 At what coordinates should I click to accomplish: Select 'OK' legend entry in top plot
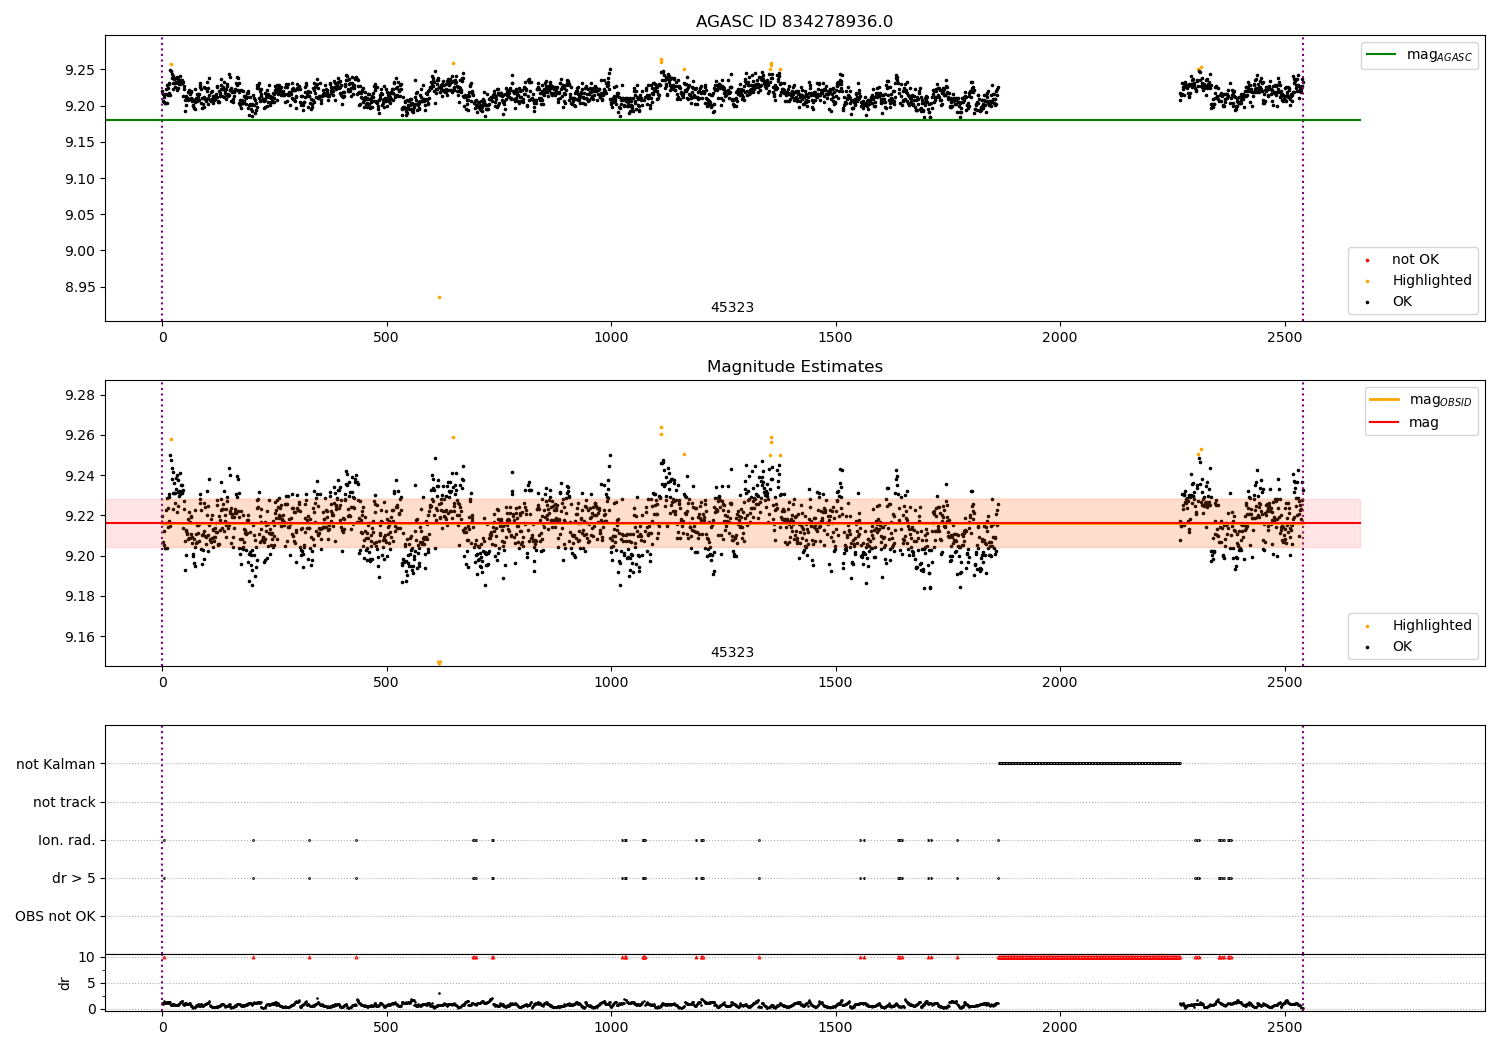click(x=1402, y=302)
